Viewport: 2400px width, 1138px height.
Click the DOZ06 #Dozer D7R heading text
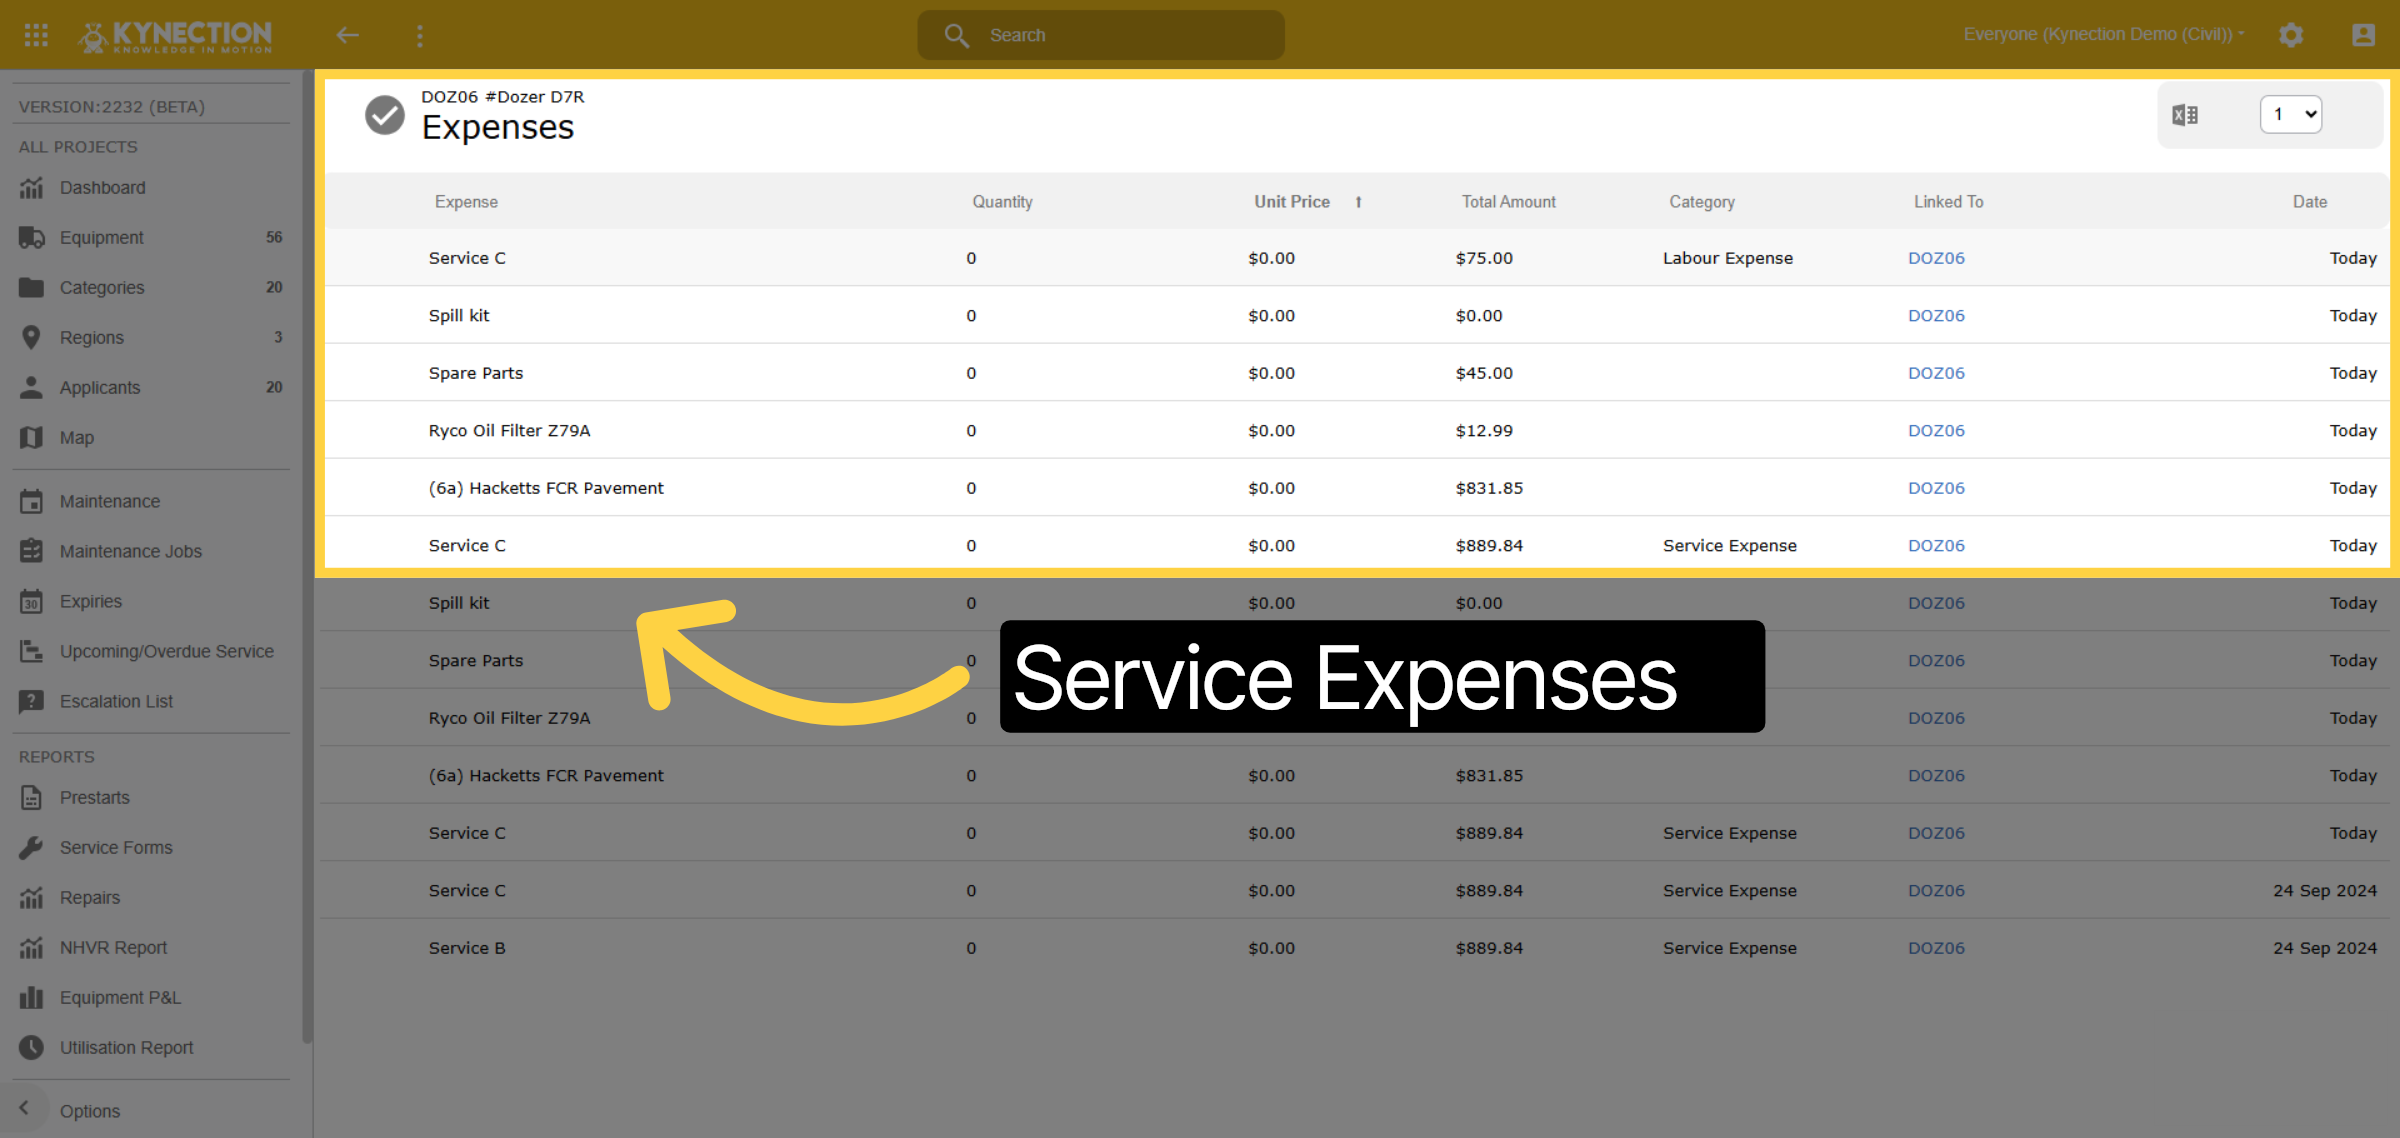tap(502, 97)
